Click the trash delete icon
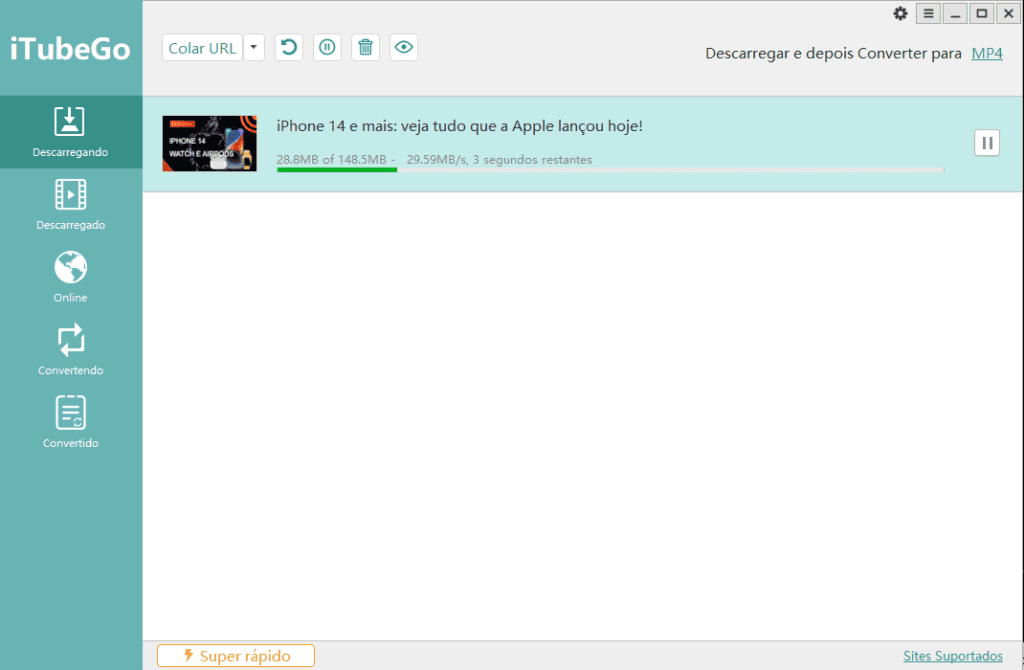The image size is (1024, 670). click(x=365, y=47)
